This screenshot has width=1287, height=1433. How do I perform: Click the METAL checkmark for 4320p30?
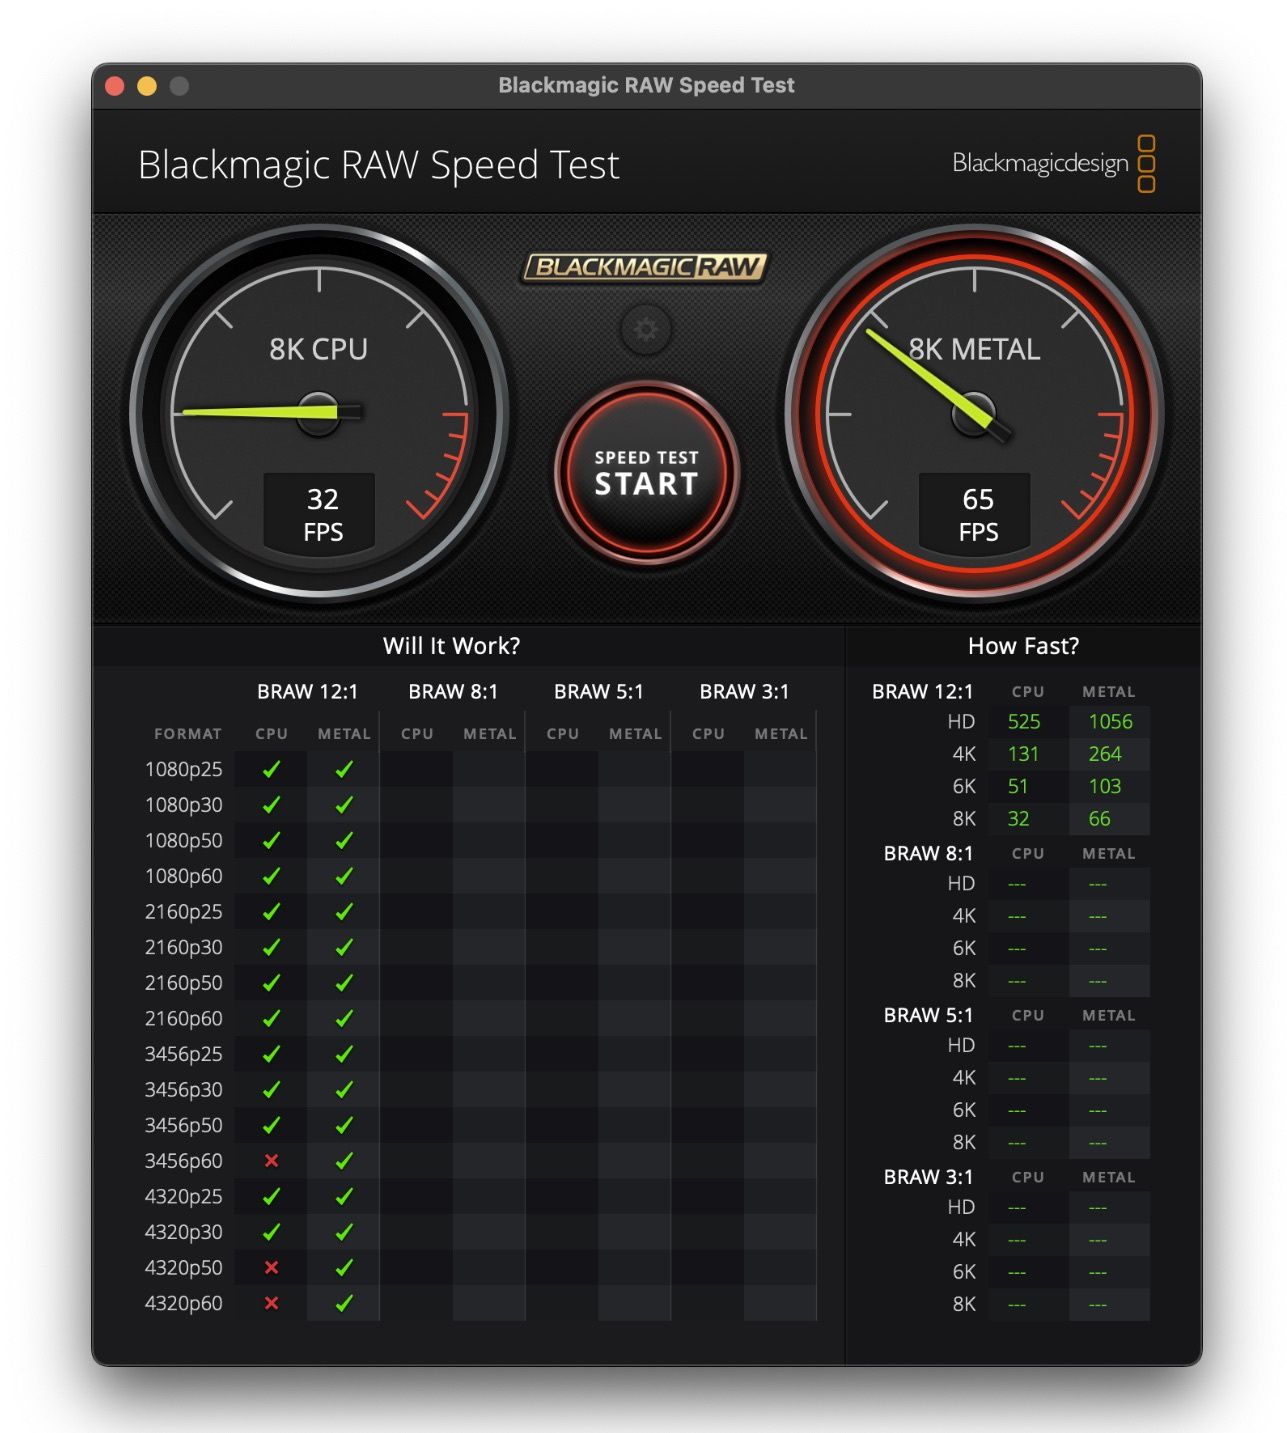[x=344, y=1232]
